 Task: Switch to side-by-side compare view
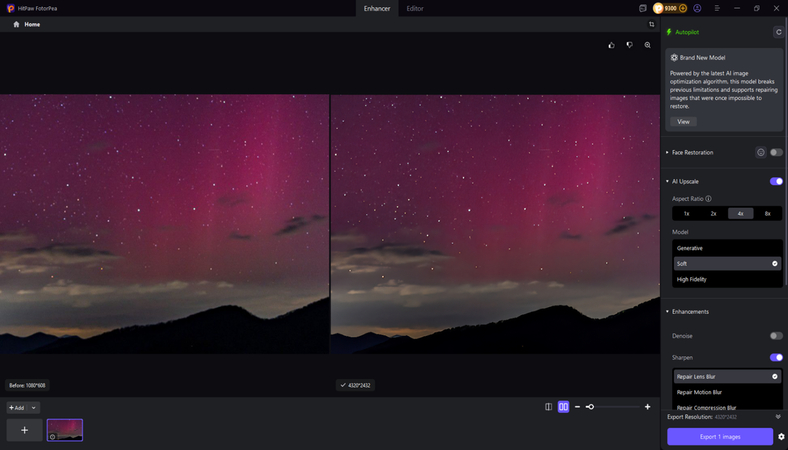[x=563, y=407]
